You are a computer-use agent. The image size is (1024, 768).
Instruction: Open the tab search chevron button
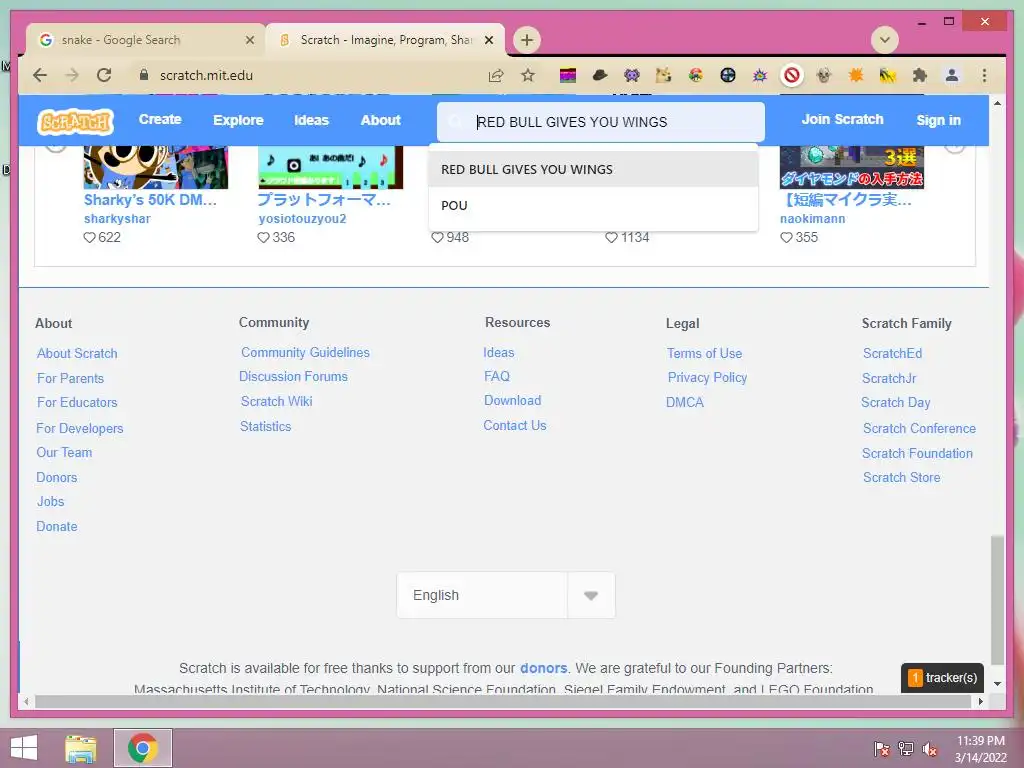(x=885, y=40)
